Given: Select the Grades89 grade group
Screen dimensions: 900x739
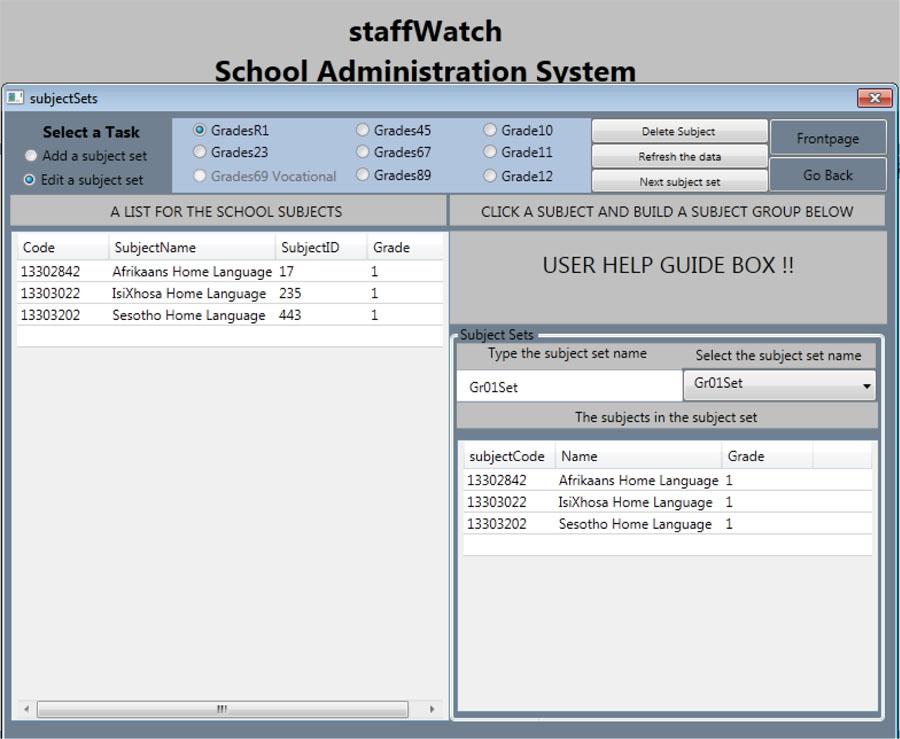Looking at the screenshot, I should (x=361, y=175).
